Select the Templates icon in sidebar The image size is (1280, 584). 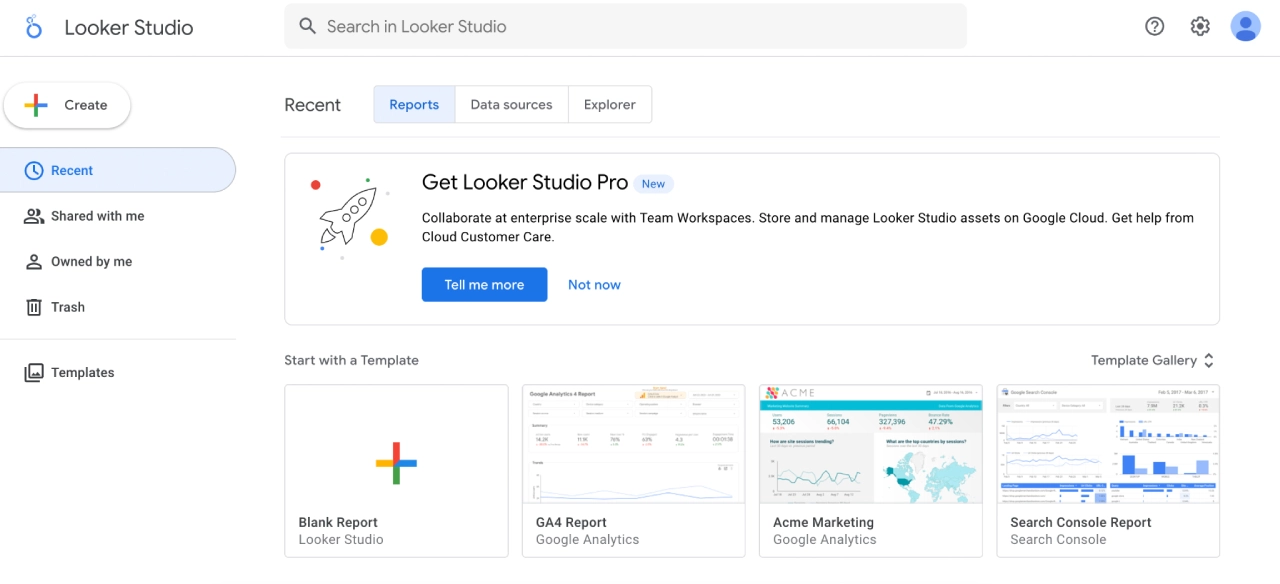click(x=34, y=371)
